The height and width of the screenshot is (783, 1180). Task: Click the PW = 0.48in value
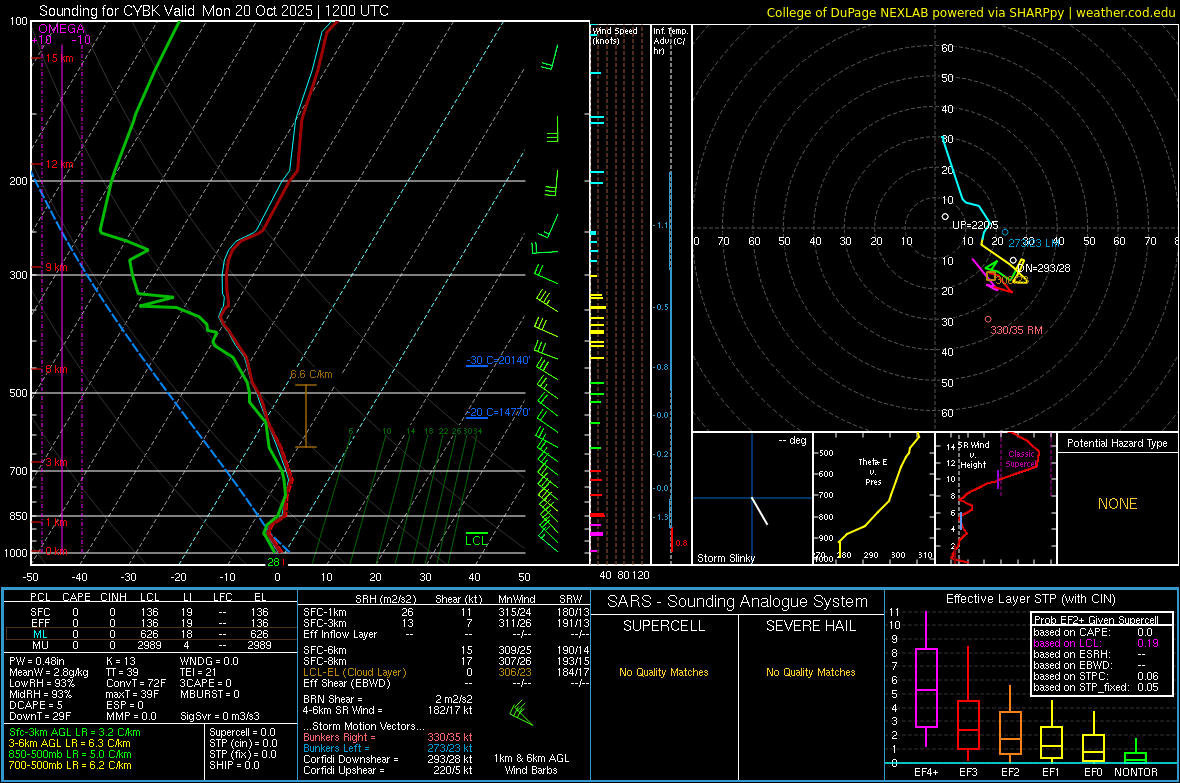click(x=37, y=661)
